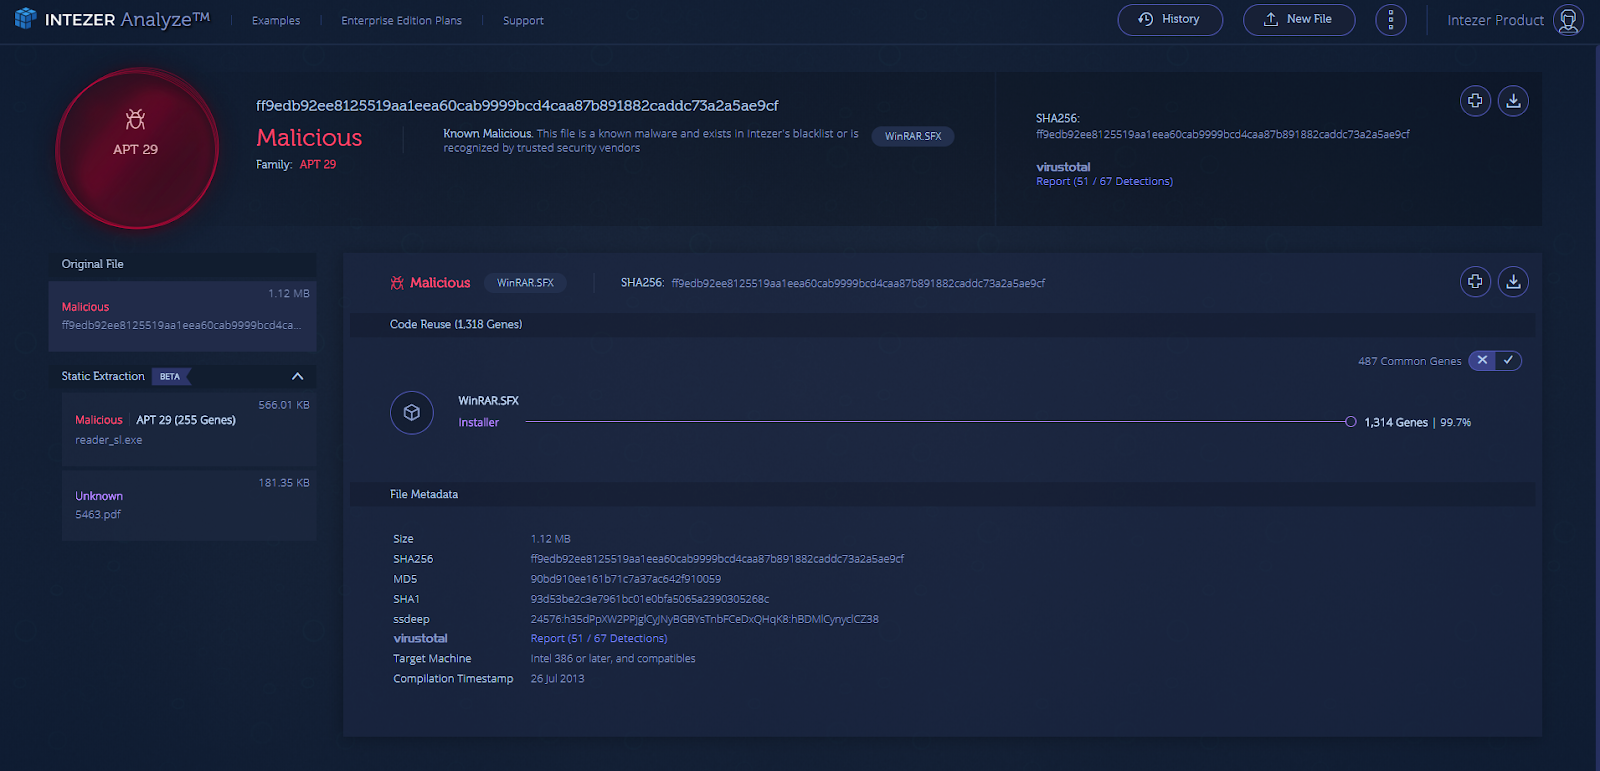The image size is (1600, 771).
Task: Download the sample from the Code Reuse panel header
Action: (1513, 282)
